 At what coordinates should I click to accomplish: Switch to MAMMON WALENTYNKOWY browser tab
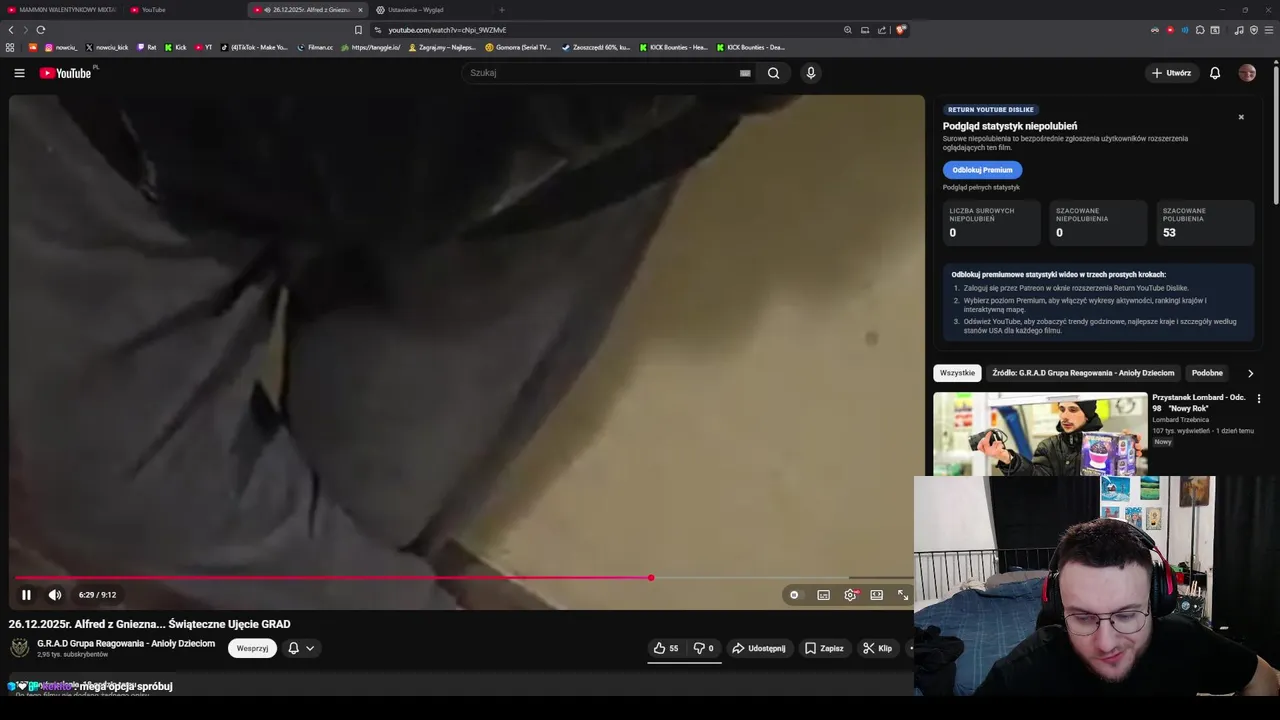coord(60,10)
